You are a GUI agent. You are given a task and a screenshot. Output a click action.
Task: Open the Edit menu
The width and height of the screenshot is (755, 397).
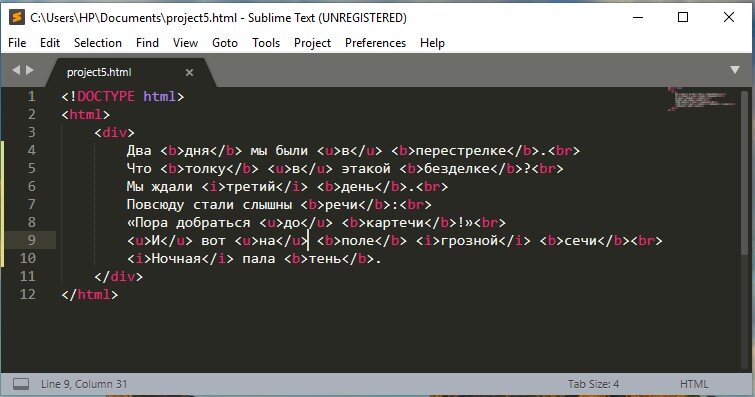pos(50,43)
